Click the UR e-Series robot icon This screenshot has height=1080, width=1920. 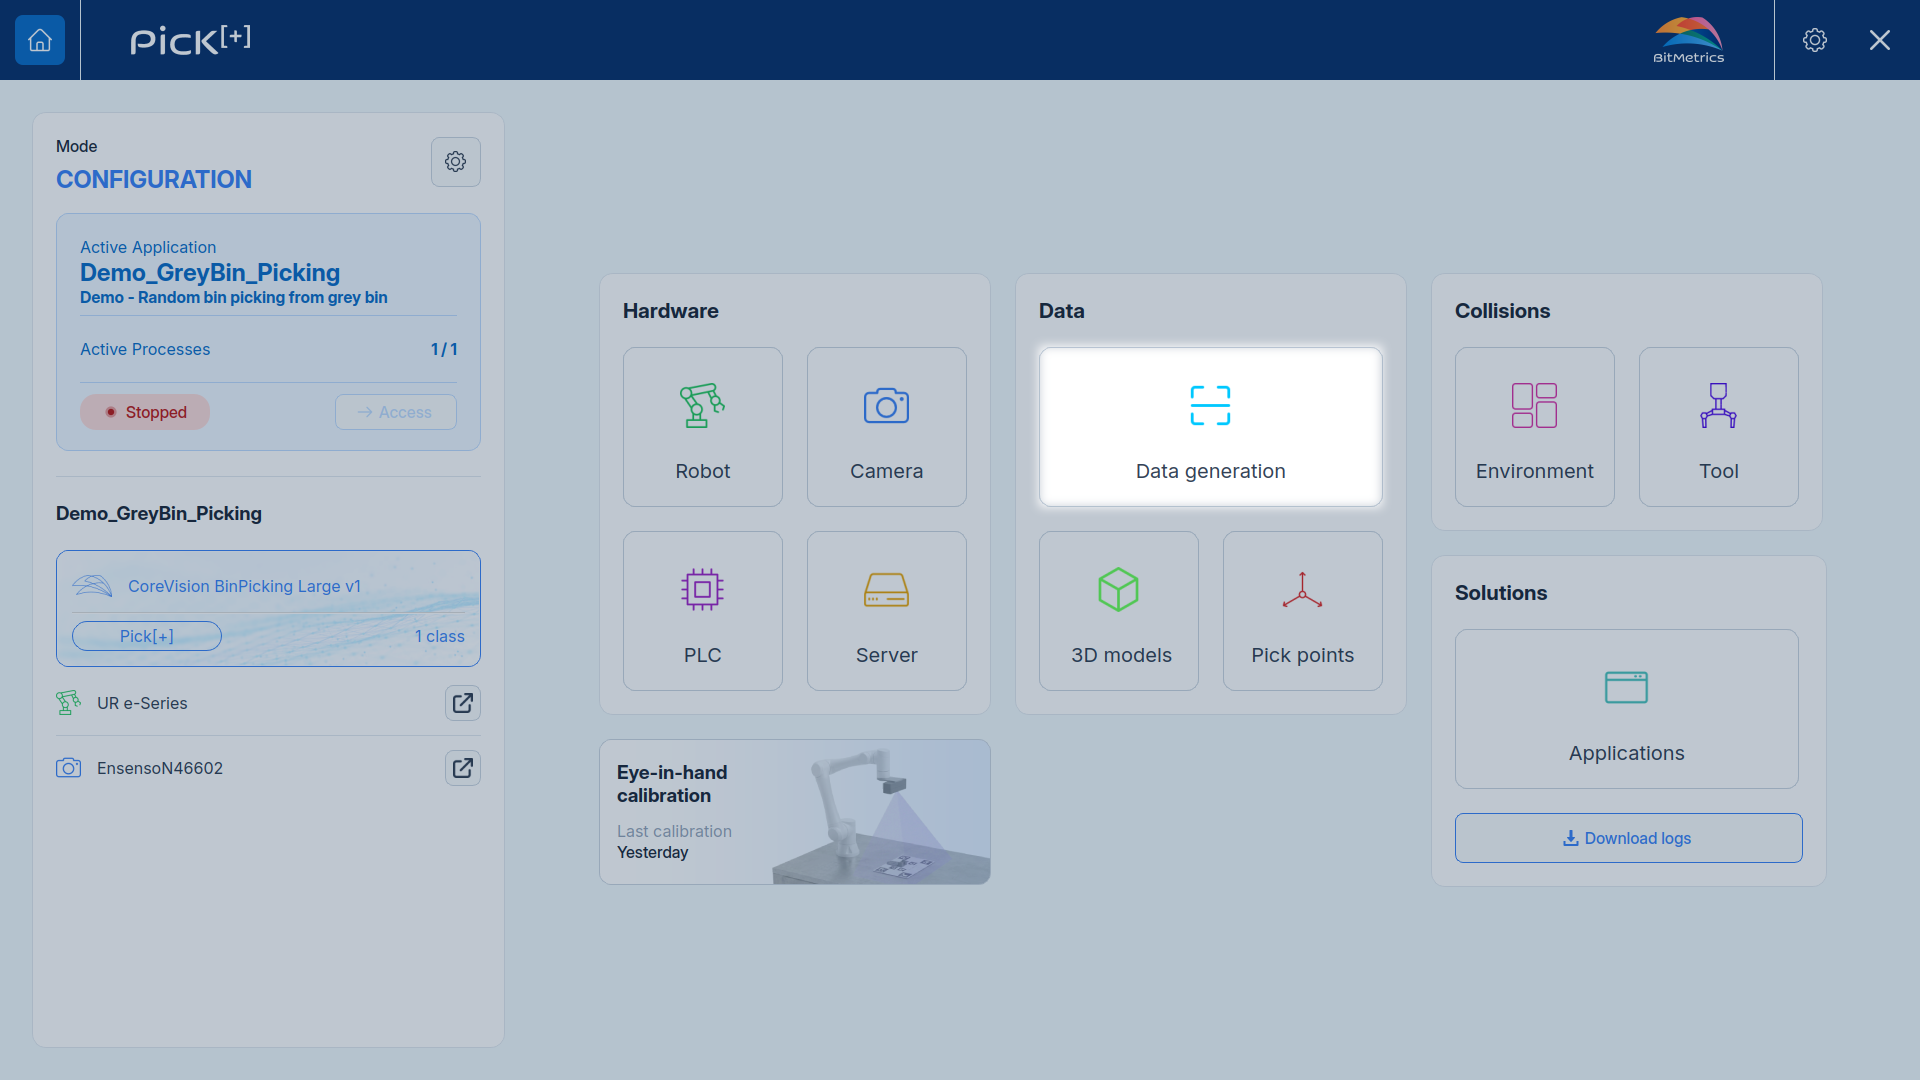tap(68, 703)
